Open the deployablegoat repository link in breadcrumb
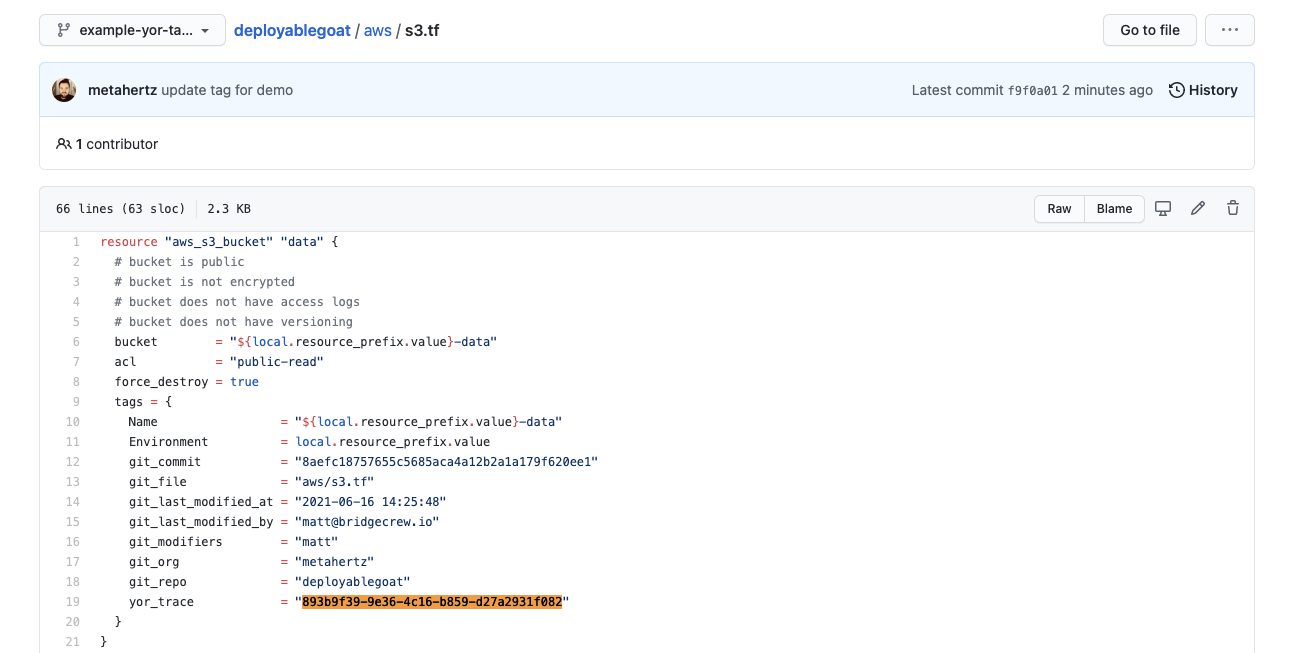The image size is (1311, 653). (292, 30)
